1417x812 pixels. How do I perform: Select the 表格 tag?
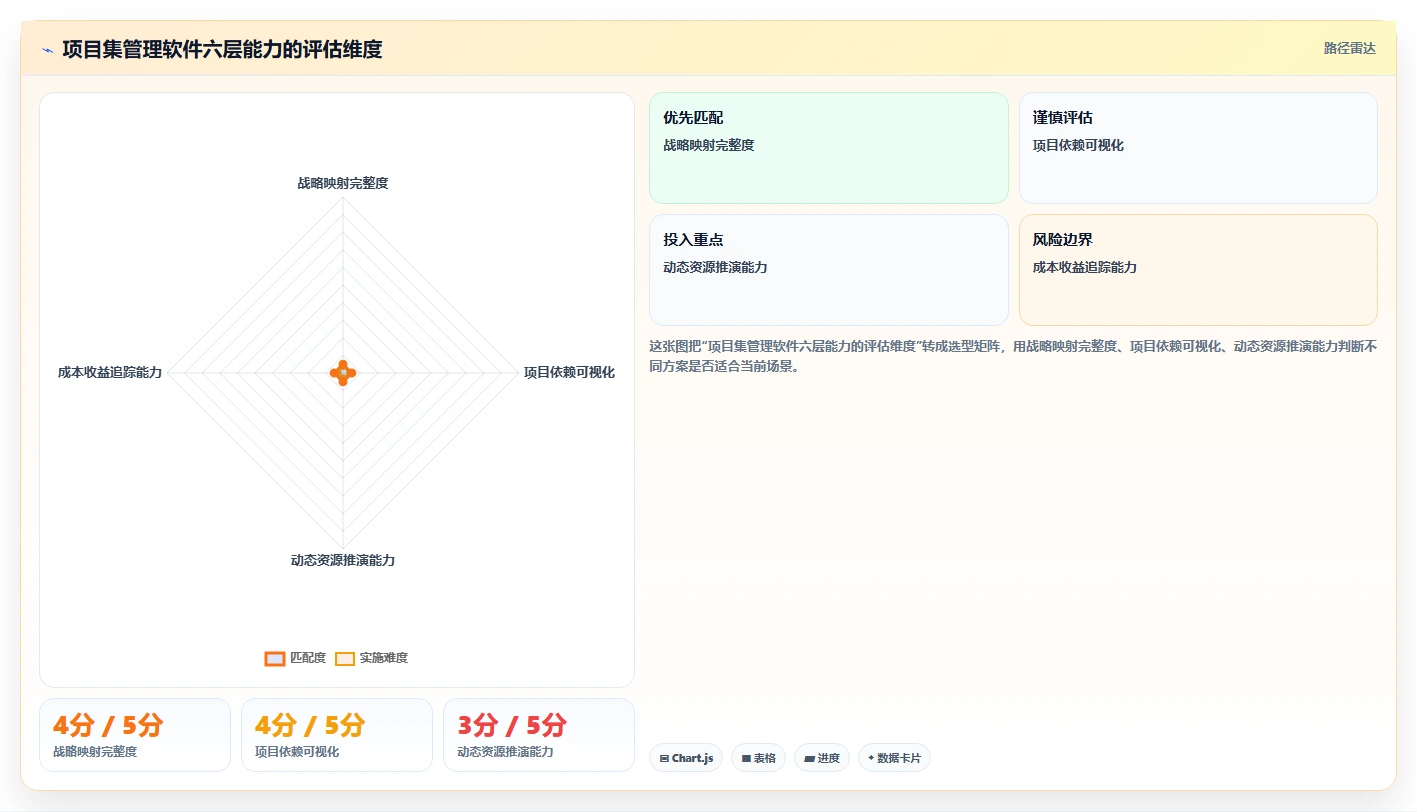pos(758,758)
